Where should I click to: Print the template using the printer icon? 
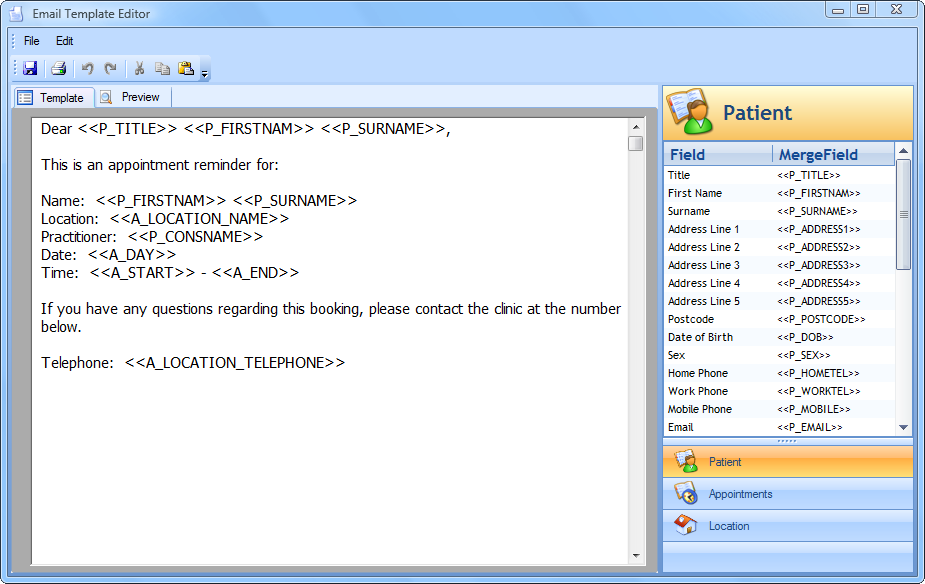pyautogui.click(x=58, y=68)
